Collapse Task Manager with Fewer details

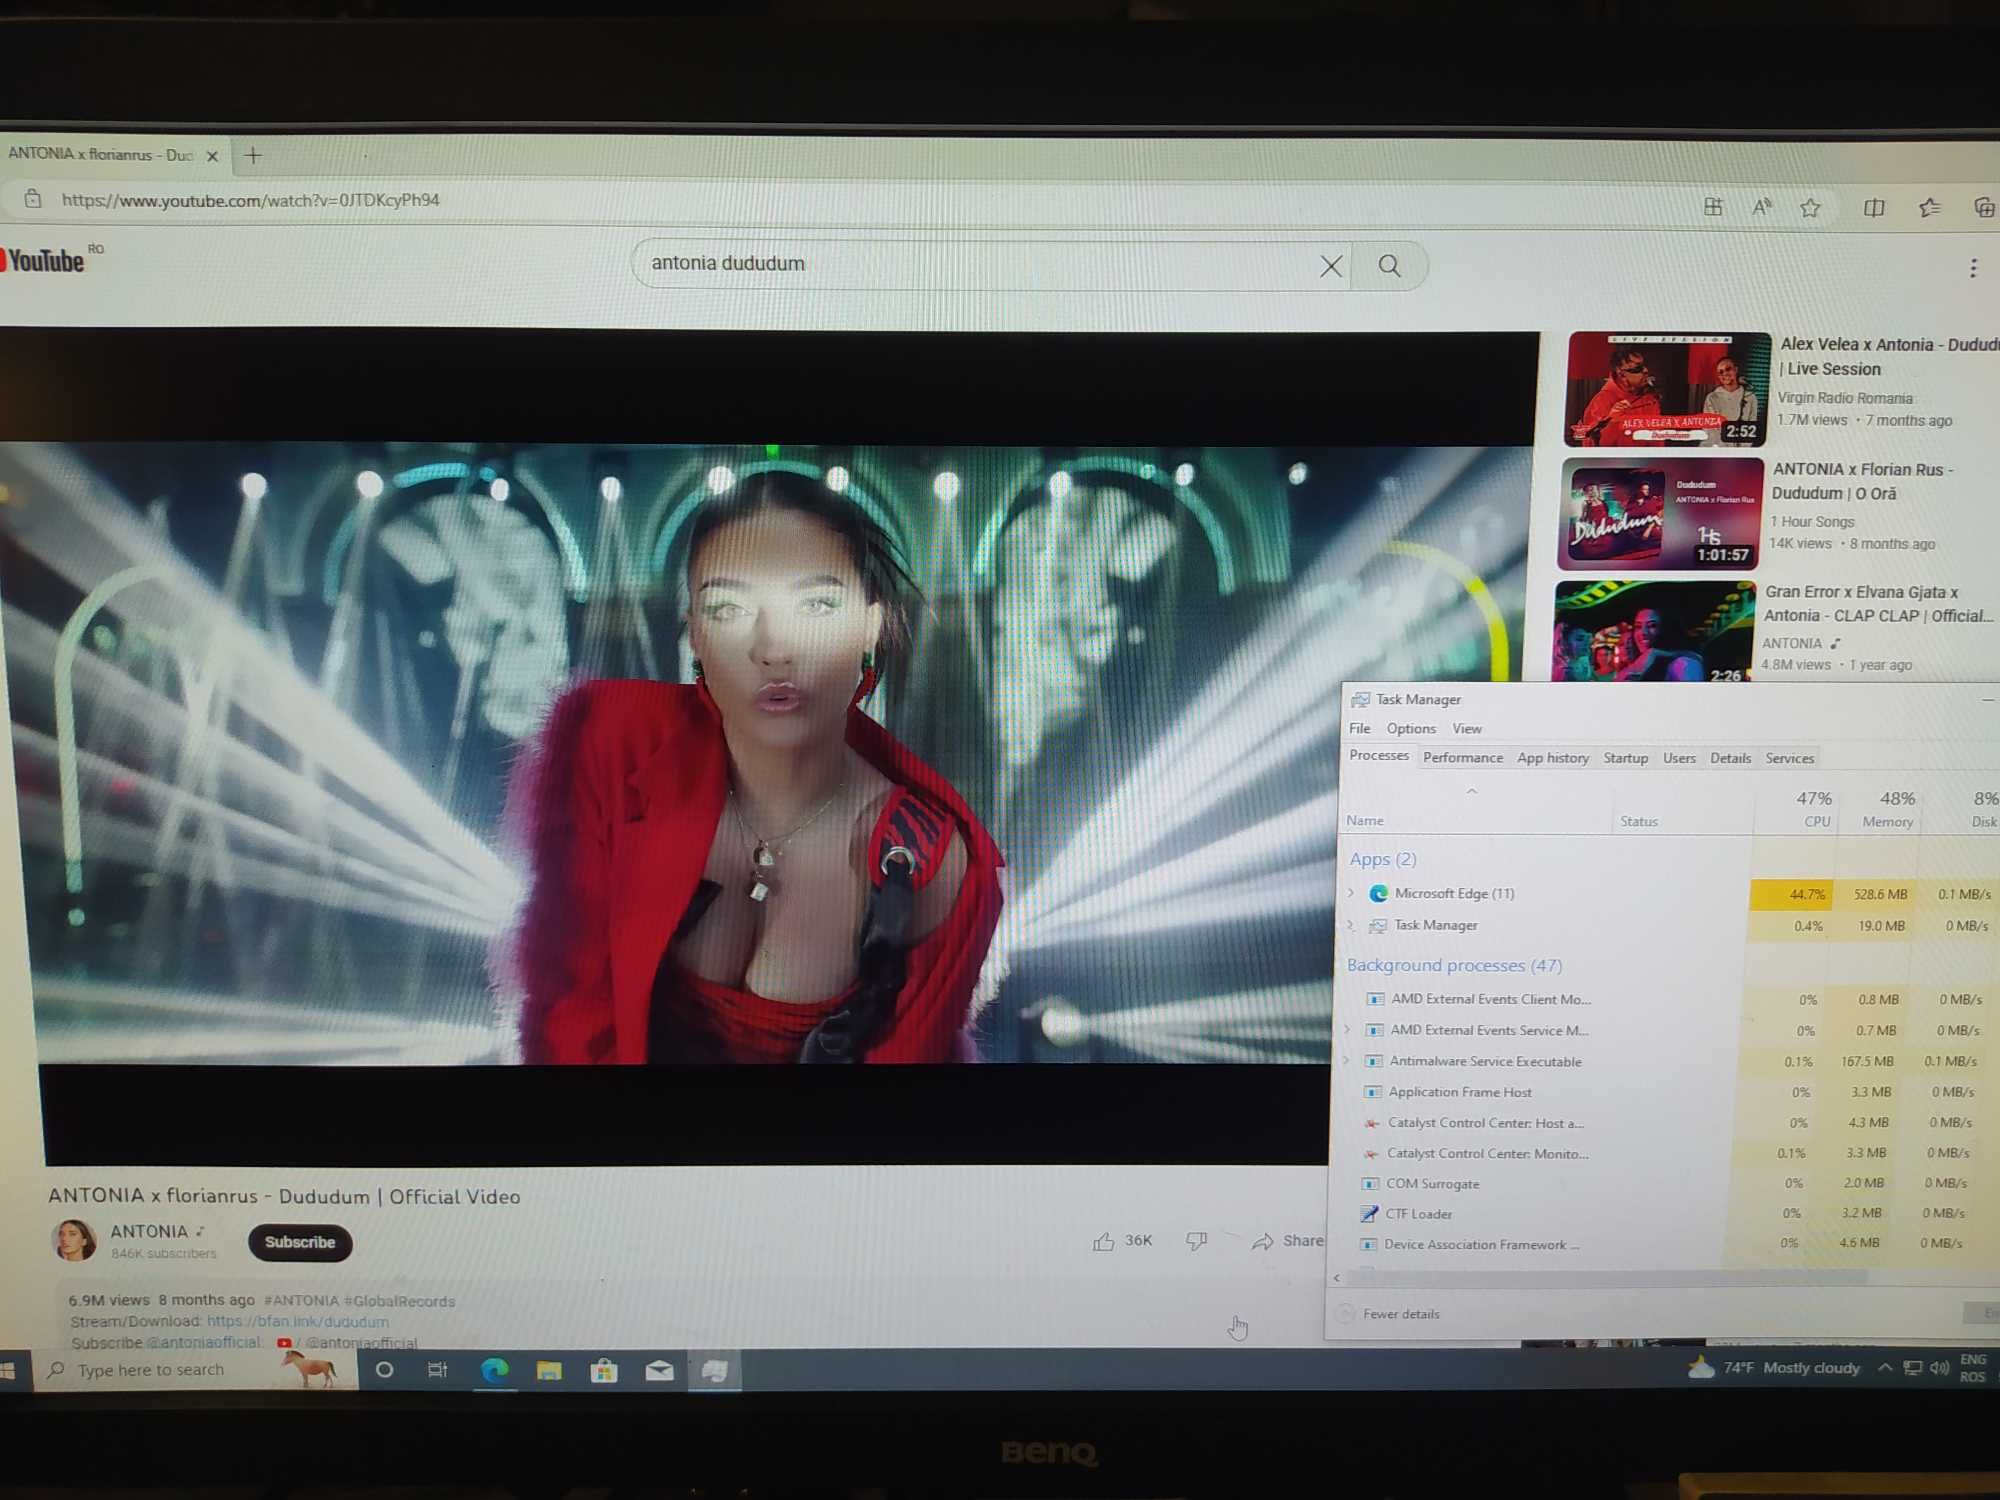click(1391, 1314)
